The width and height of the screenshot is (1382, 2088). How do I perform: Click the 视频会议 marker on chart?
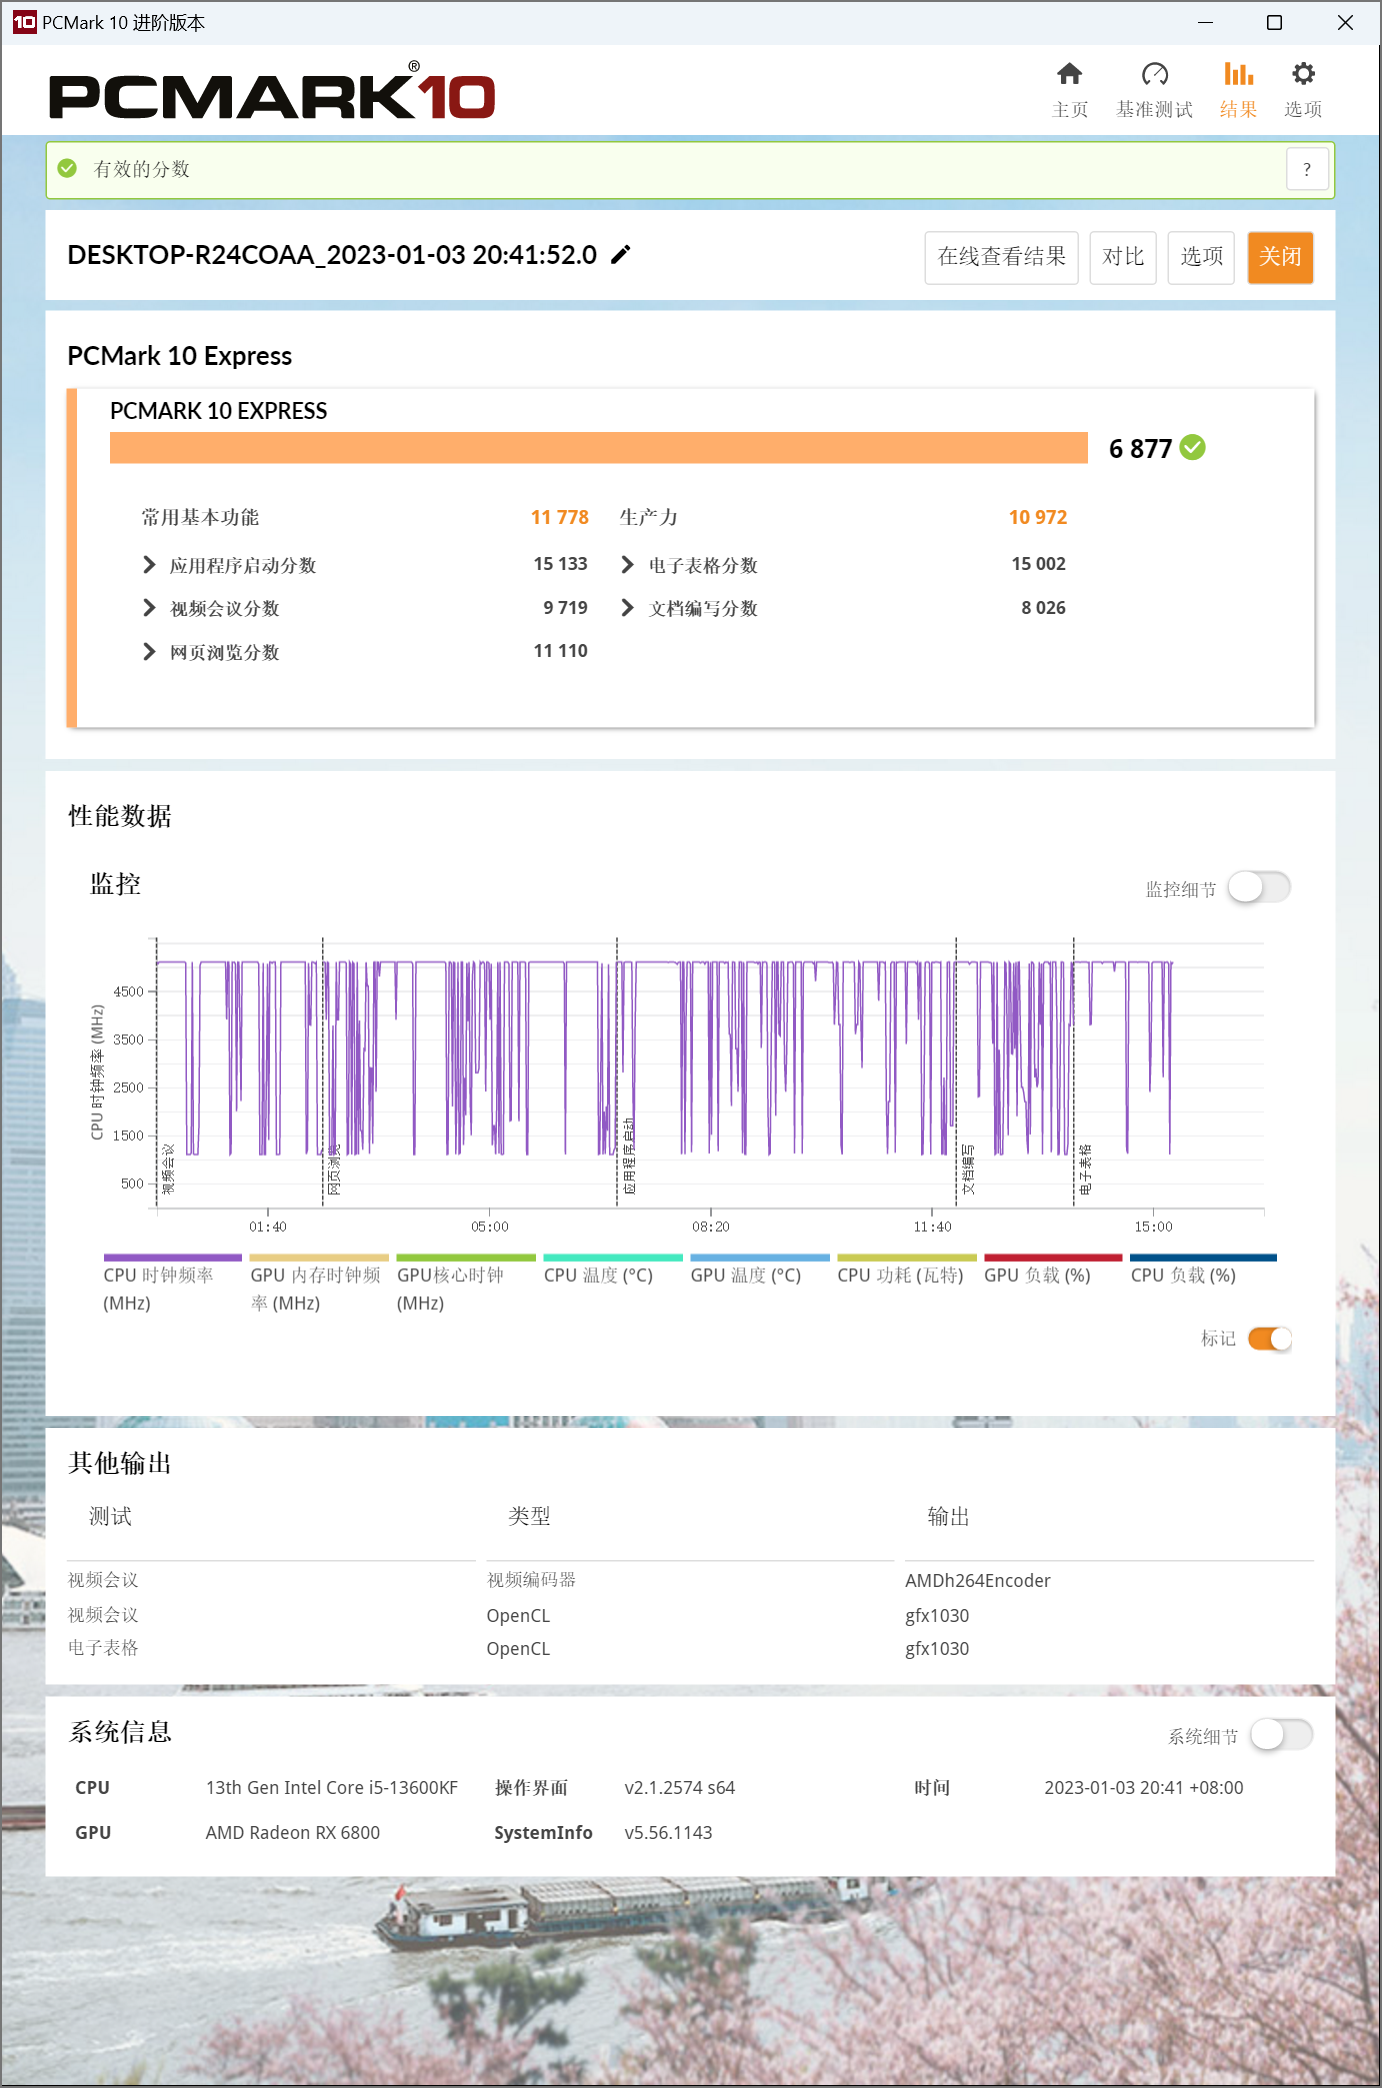point(168,1169)
